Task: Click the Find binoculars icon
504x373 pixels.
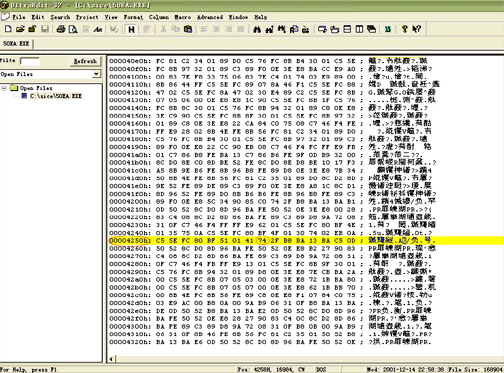Action: click(x=257, y=29)
